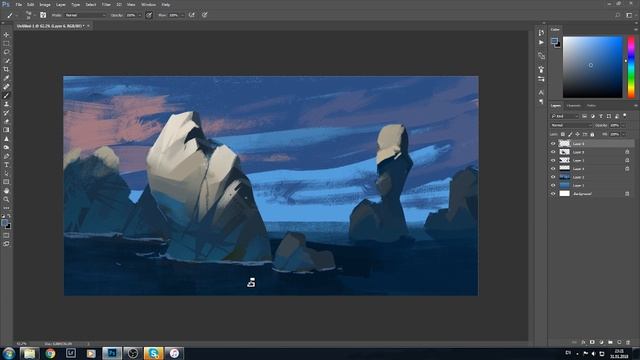The width and height of the screenshot is (640, 360).
Task: Open the Window menu
Action: coord(148,4)
